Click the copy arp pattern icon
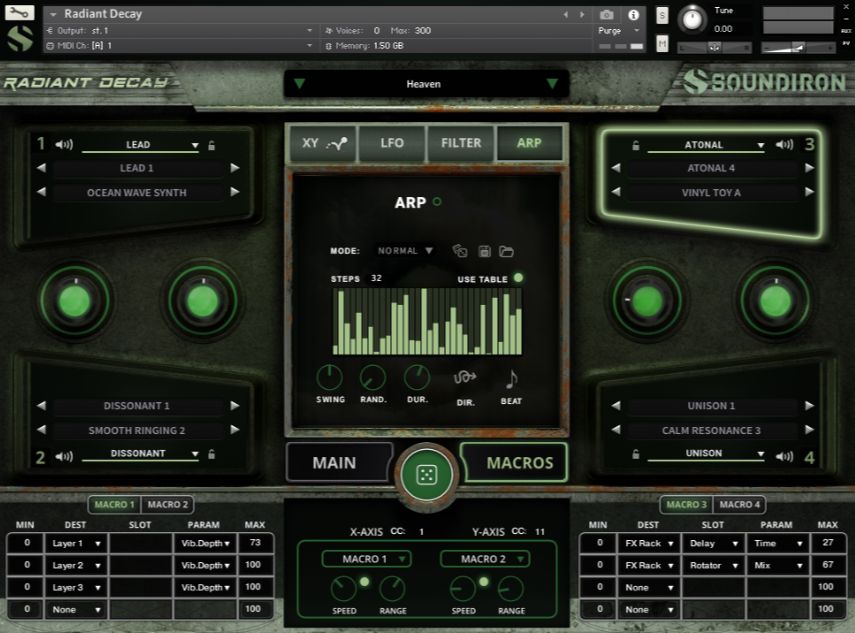Viewport: 855px width, 633px height. (x=460, y=252)
